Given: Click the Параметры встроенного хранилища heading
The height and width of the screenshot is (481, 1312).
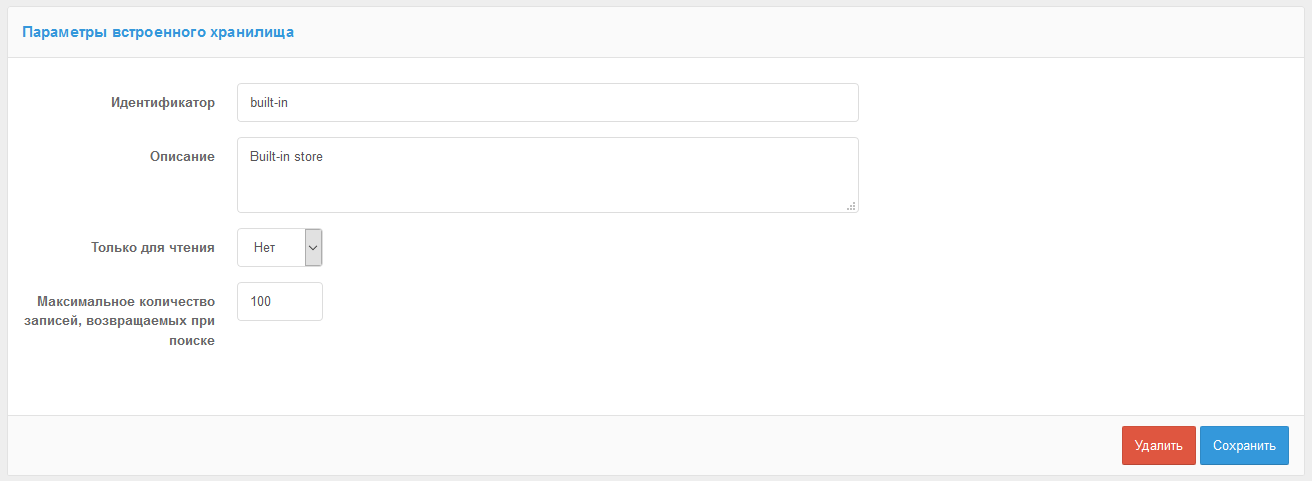Looking at the screenshot, I should [x=158, y=32].
